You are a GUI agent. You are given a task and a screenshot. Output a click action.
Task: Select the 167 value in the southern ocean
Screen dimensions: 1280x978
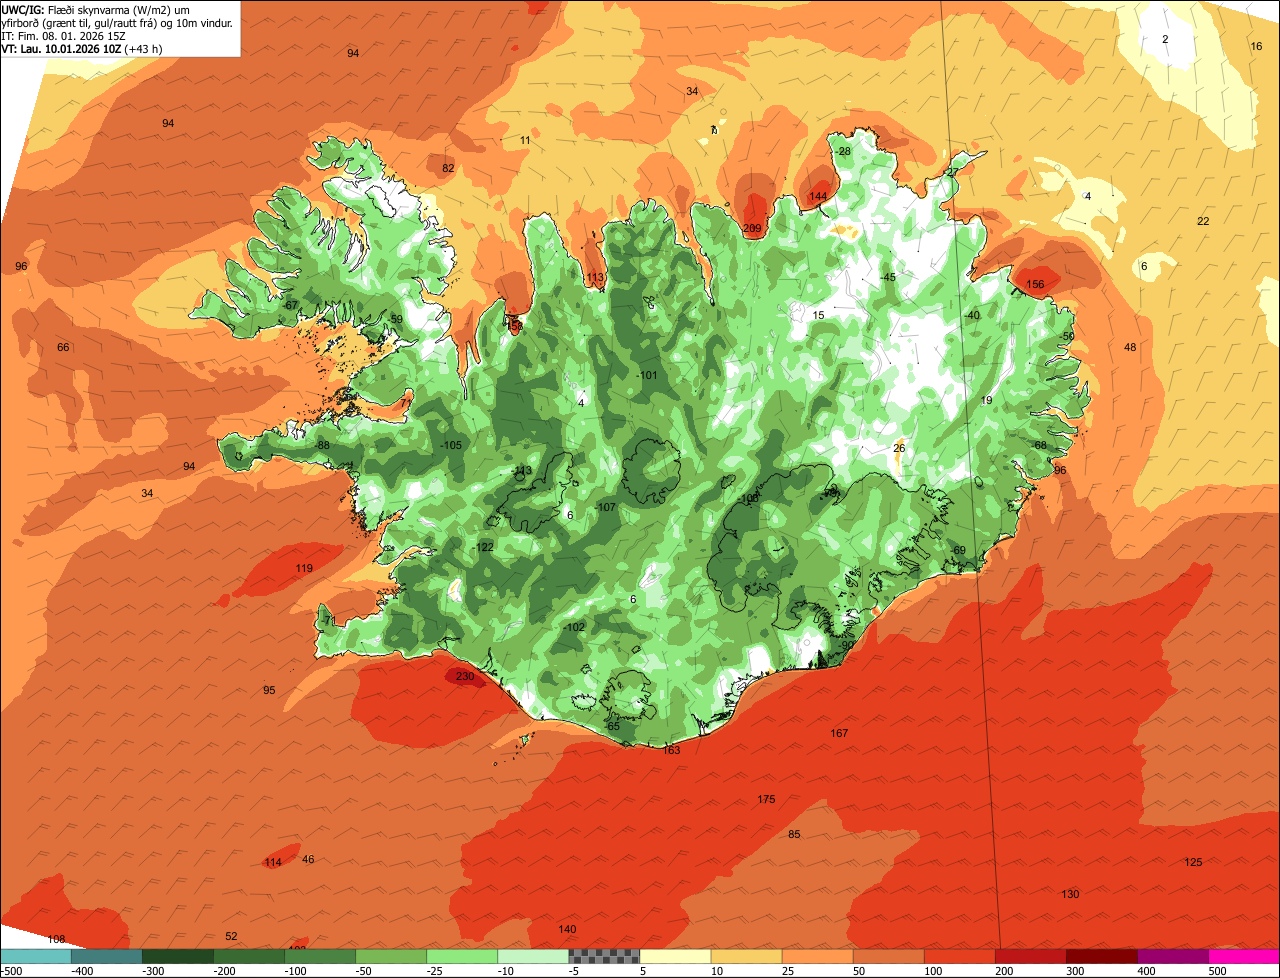tap(839, 733)
